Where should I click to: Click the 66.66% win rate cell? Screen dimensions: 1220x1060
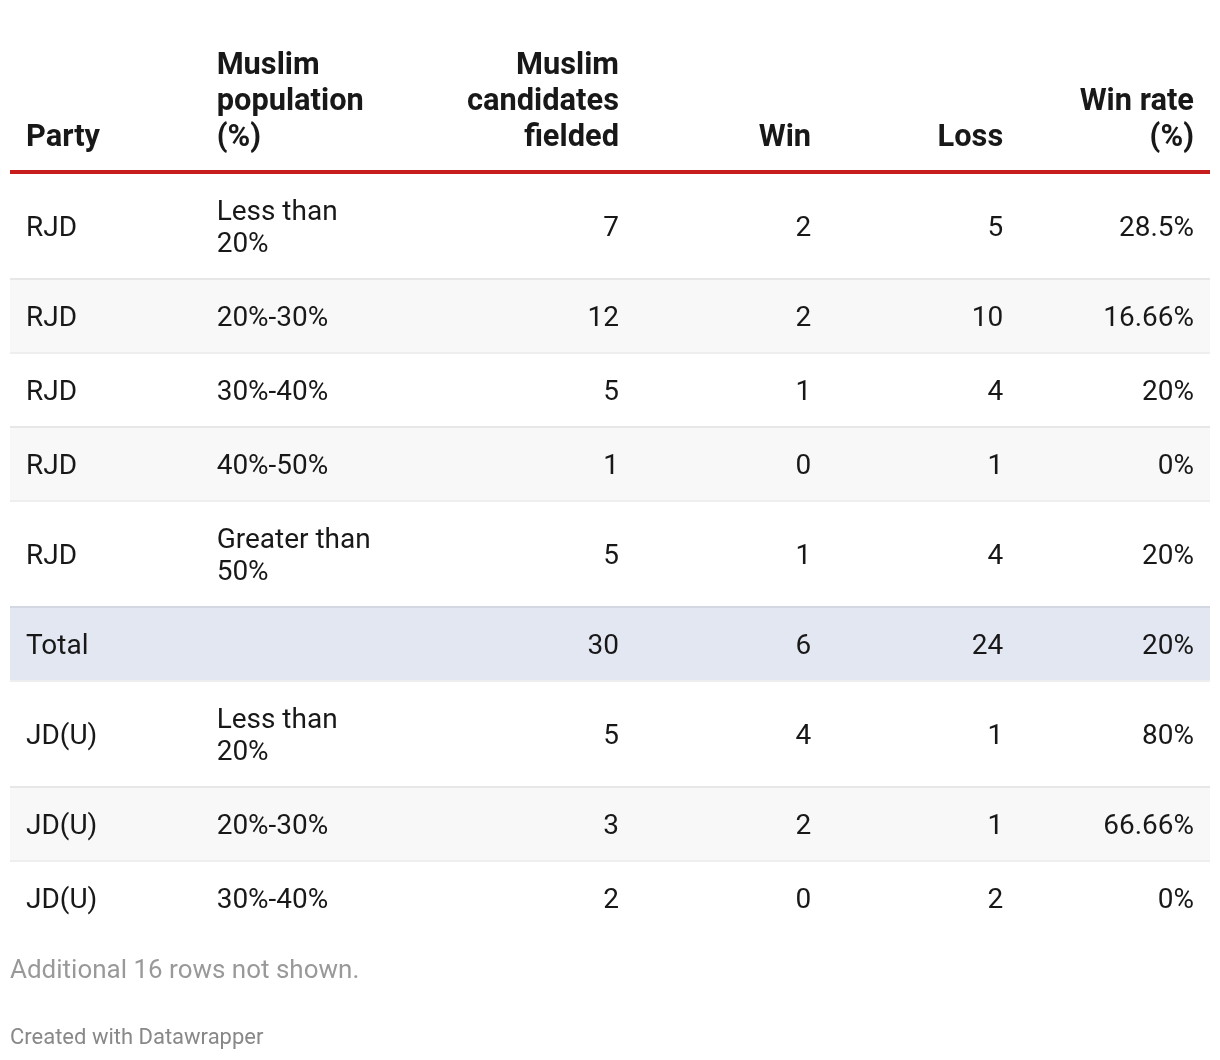point(1148,824)
